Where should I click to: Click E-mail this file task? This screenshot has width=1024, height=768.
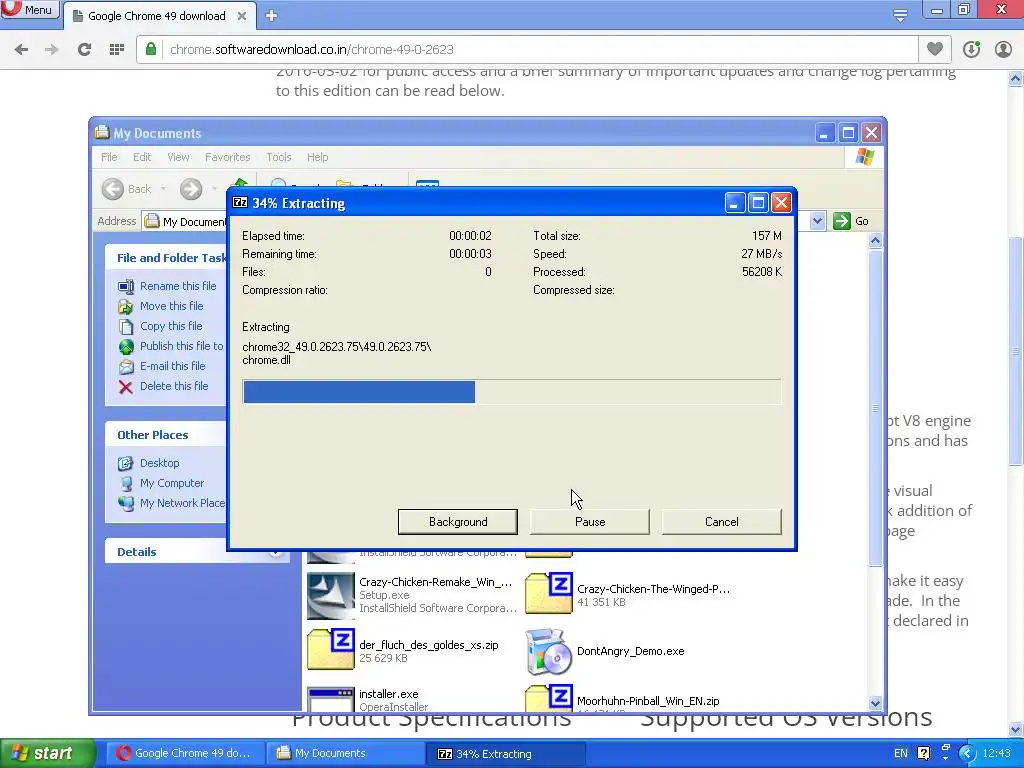[x=172, y=366]
